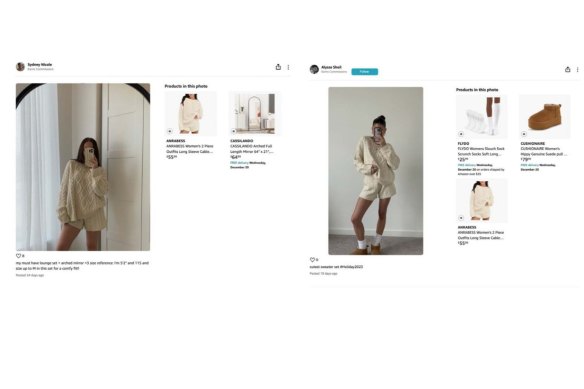The image size is (584, 389).
Task: Click FREE delivery text under CASSILANDO mirror
Action: point(248,165)
